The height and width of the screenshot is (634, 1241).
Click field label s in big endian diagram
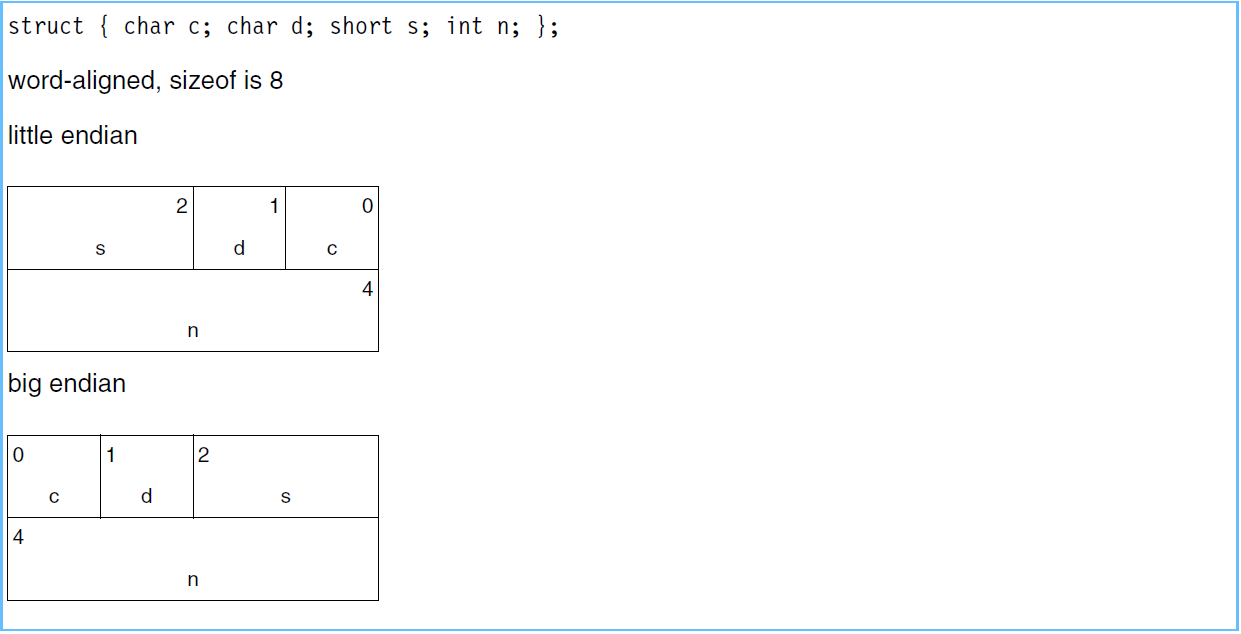[x=286, y=497]
